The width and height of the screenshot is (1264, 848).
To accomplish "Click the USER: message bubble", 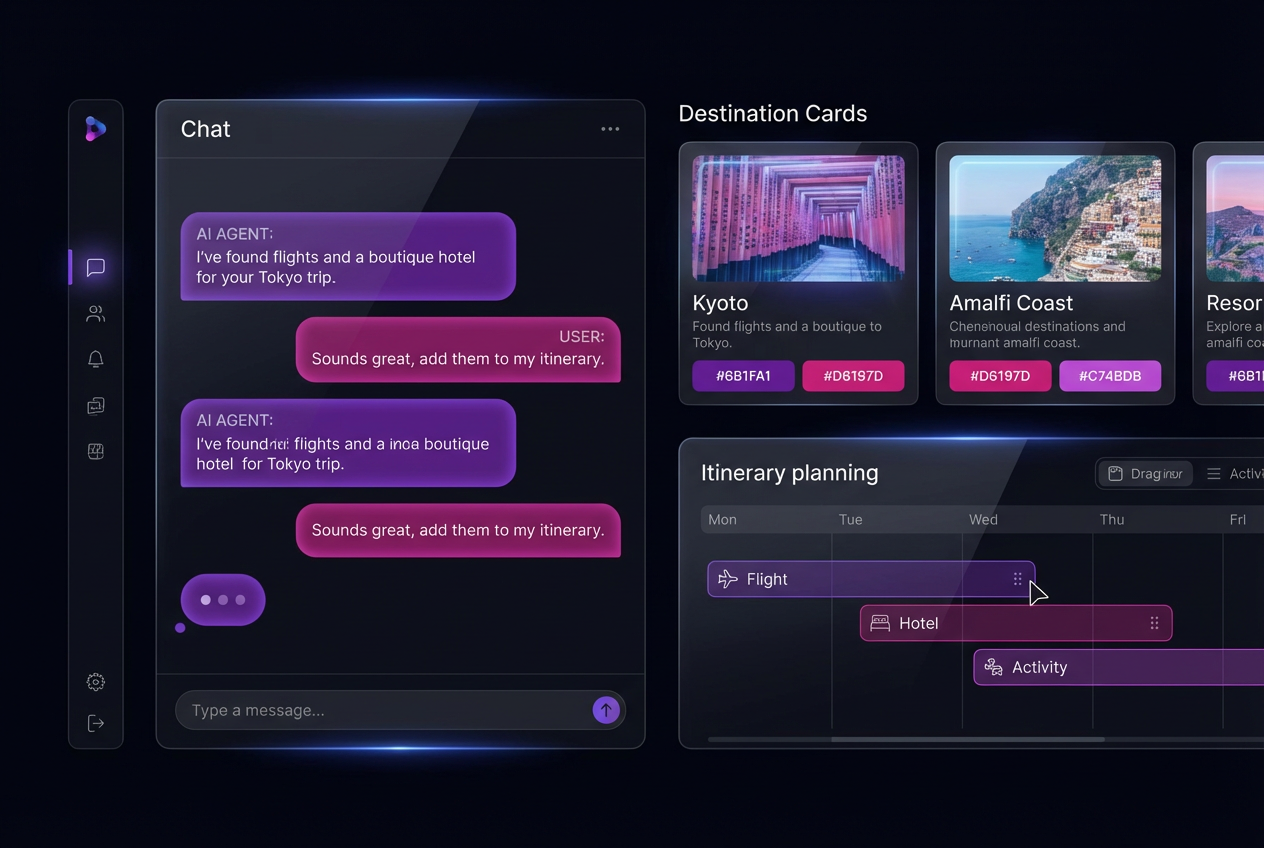I will 458,349.
